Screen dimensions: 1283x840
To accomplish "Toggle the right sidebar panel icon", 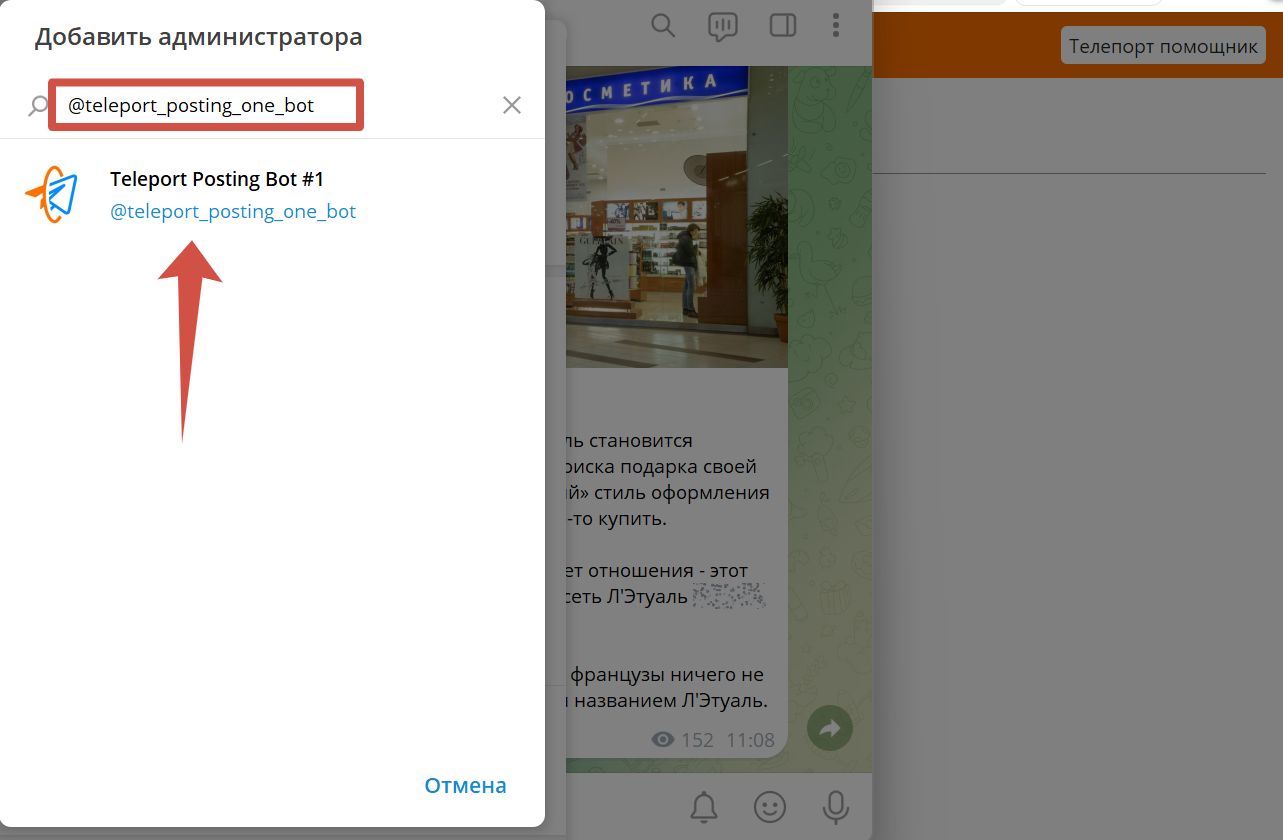I will click(782, 25).
